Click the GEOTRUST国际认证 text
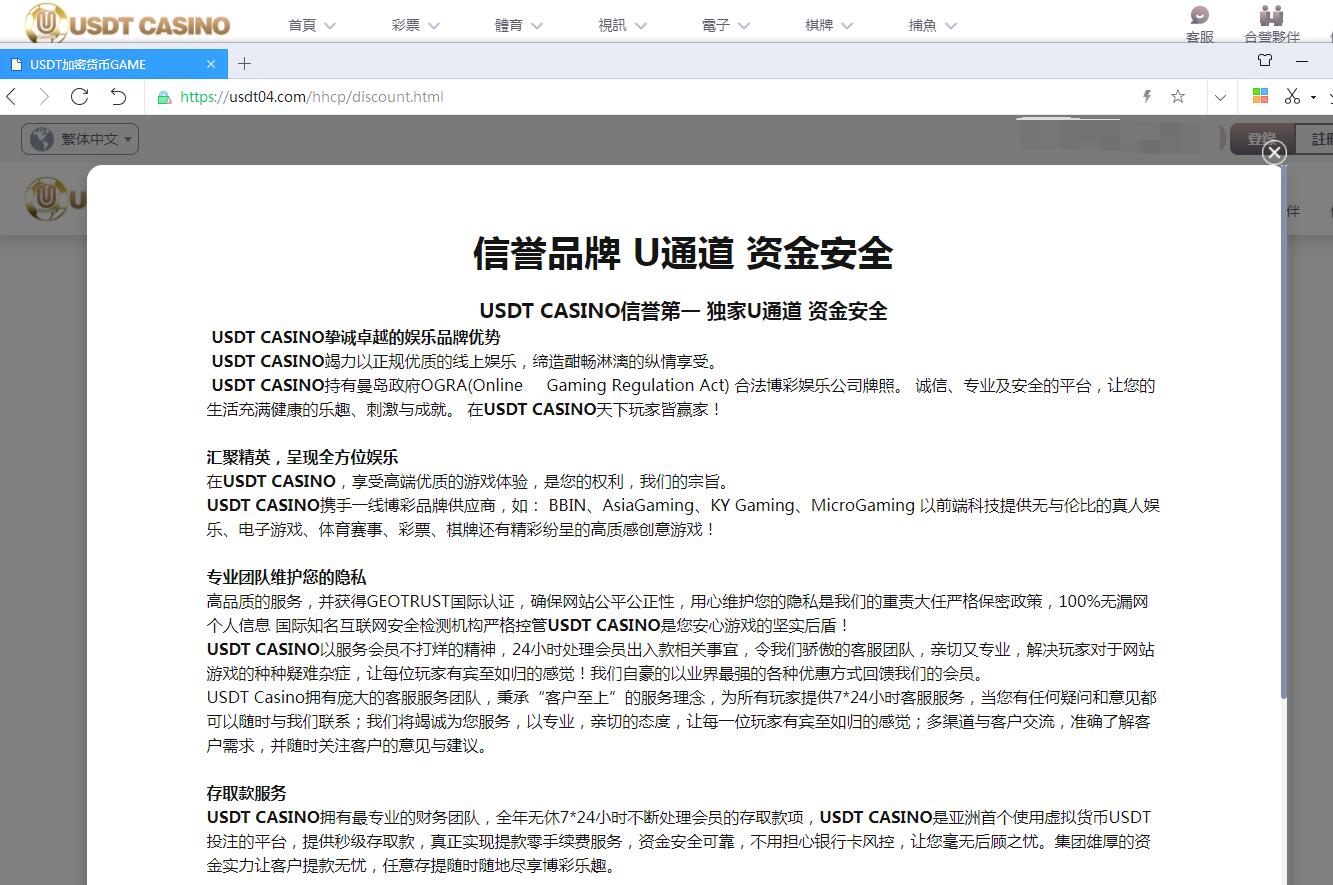 [x=441, y=602]
